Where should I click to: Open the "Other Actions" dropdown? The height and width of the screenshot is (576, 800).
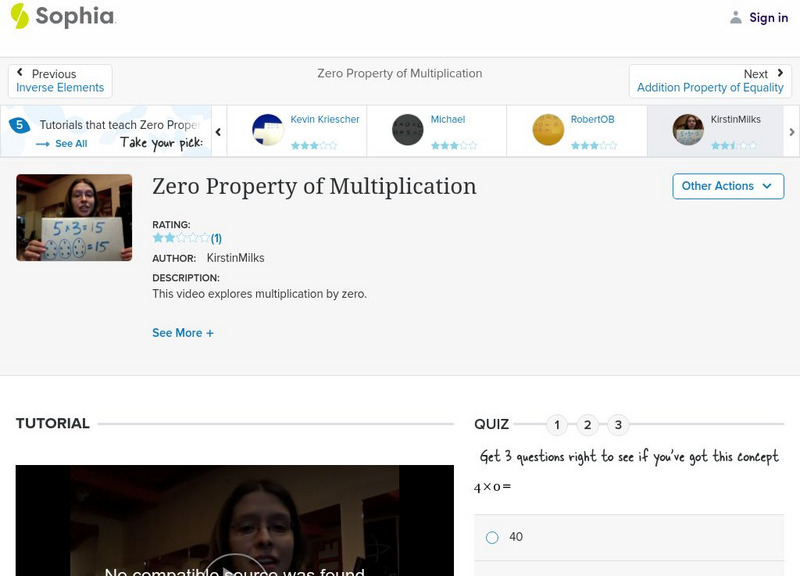[728, 186]
